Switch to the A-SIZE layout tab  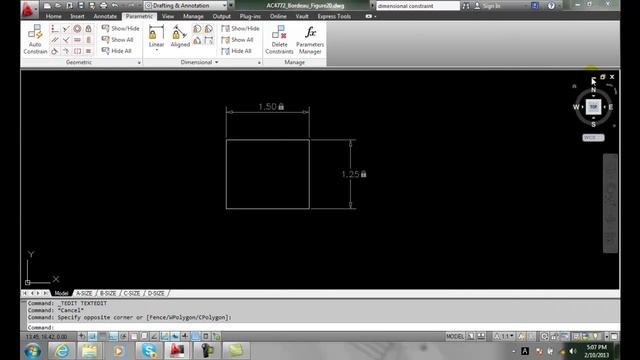pyautogui.click(x=84, y=293)
